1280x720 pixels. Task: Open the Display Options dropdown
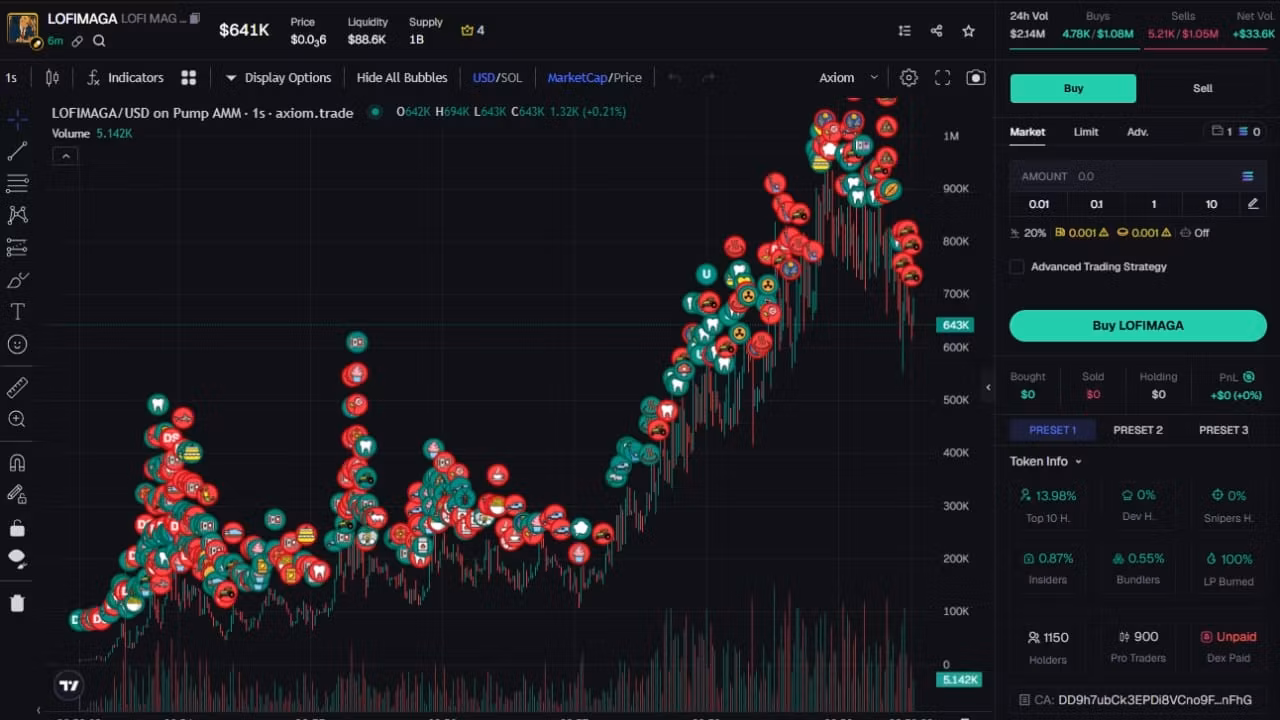278,78
